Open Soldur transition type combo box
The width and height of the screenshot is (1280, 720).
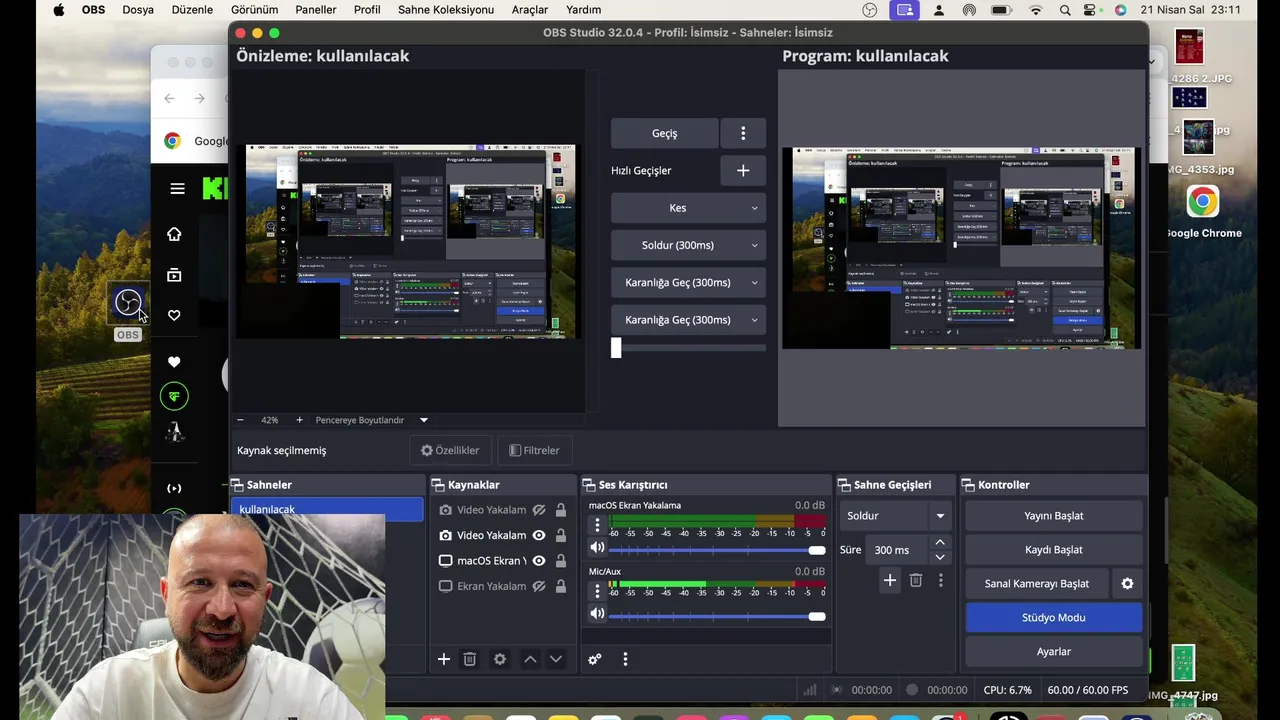click(x=894, y=516)
